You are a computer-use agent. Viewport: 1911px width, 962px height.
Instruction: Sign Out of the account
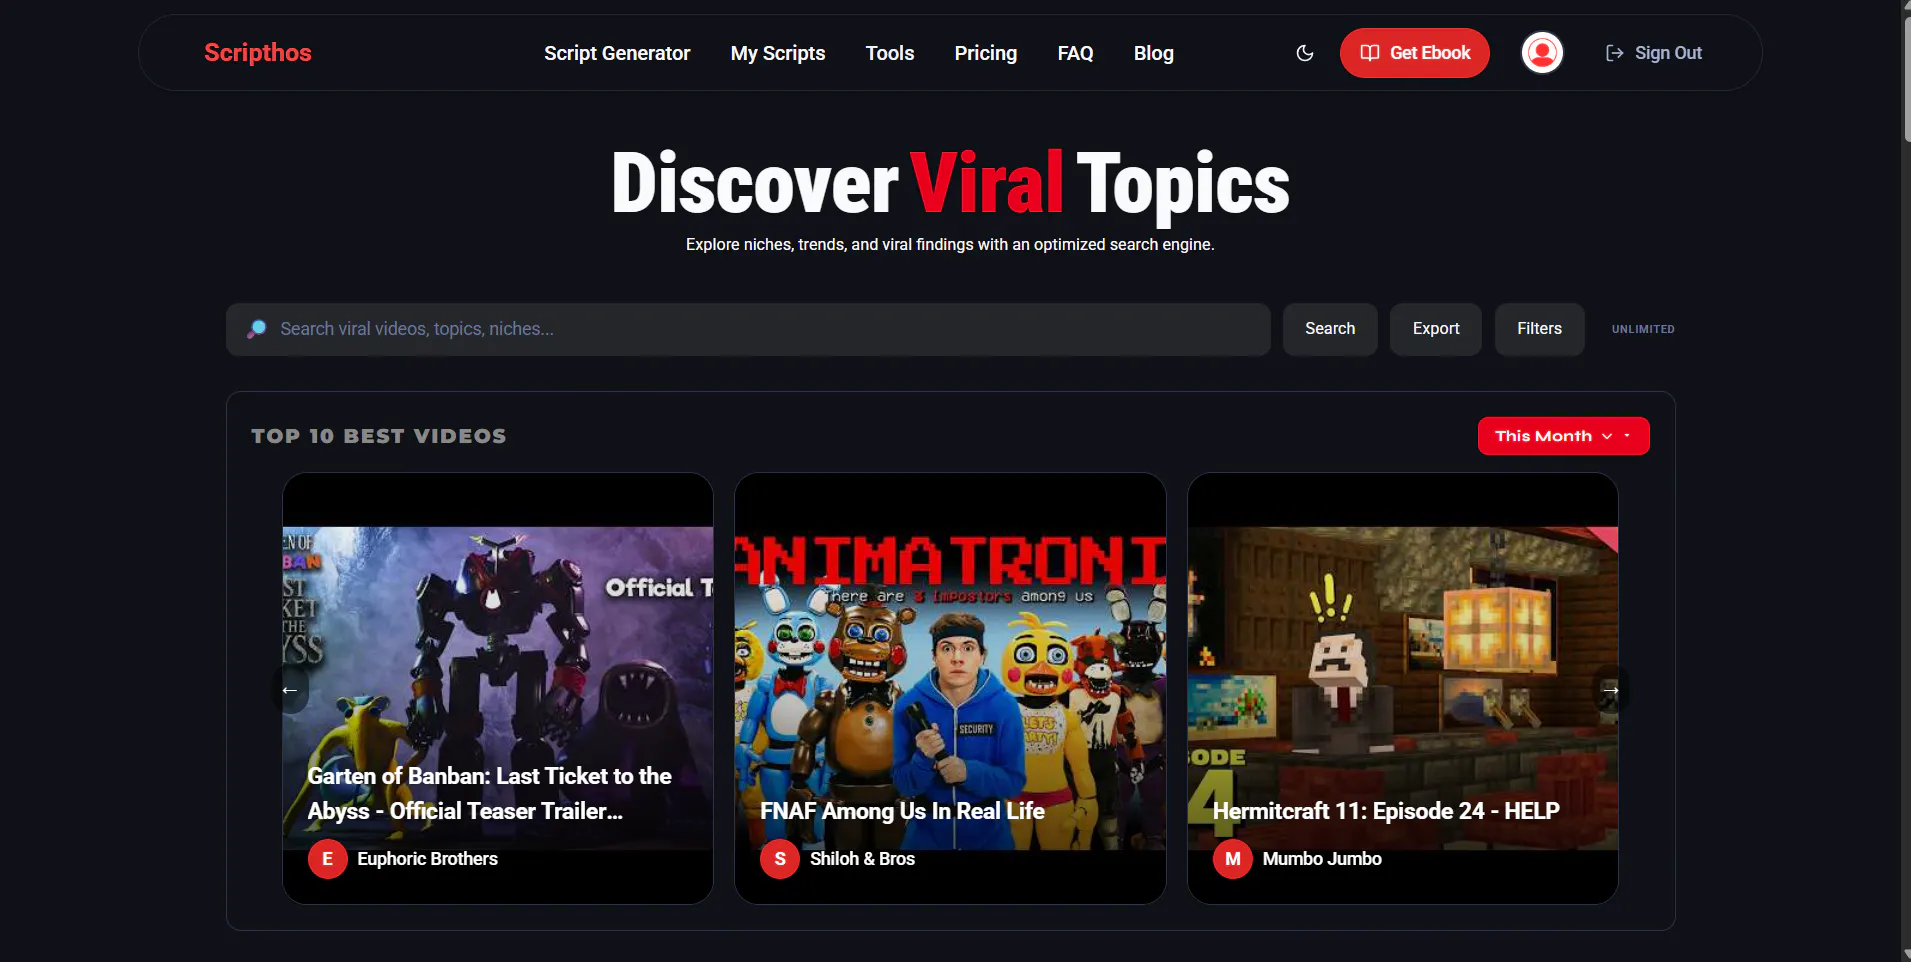click(1654, 53)
